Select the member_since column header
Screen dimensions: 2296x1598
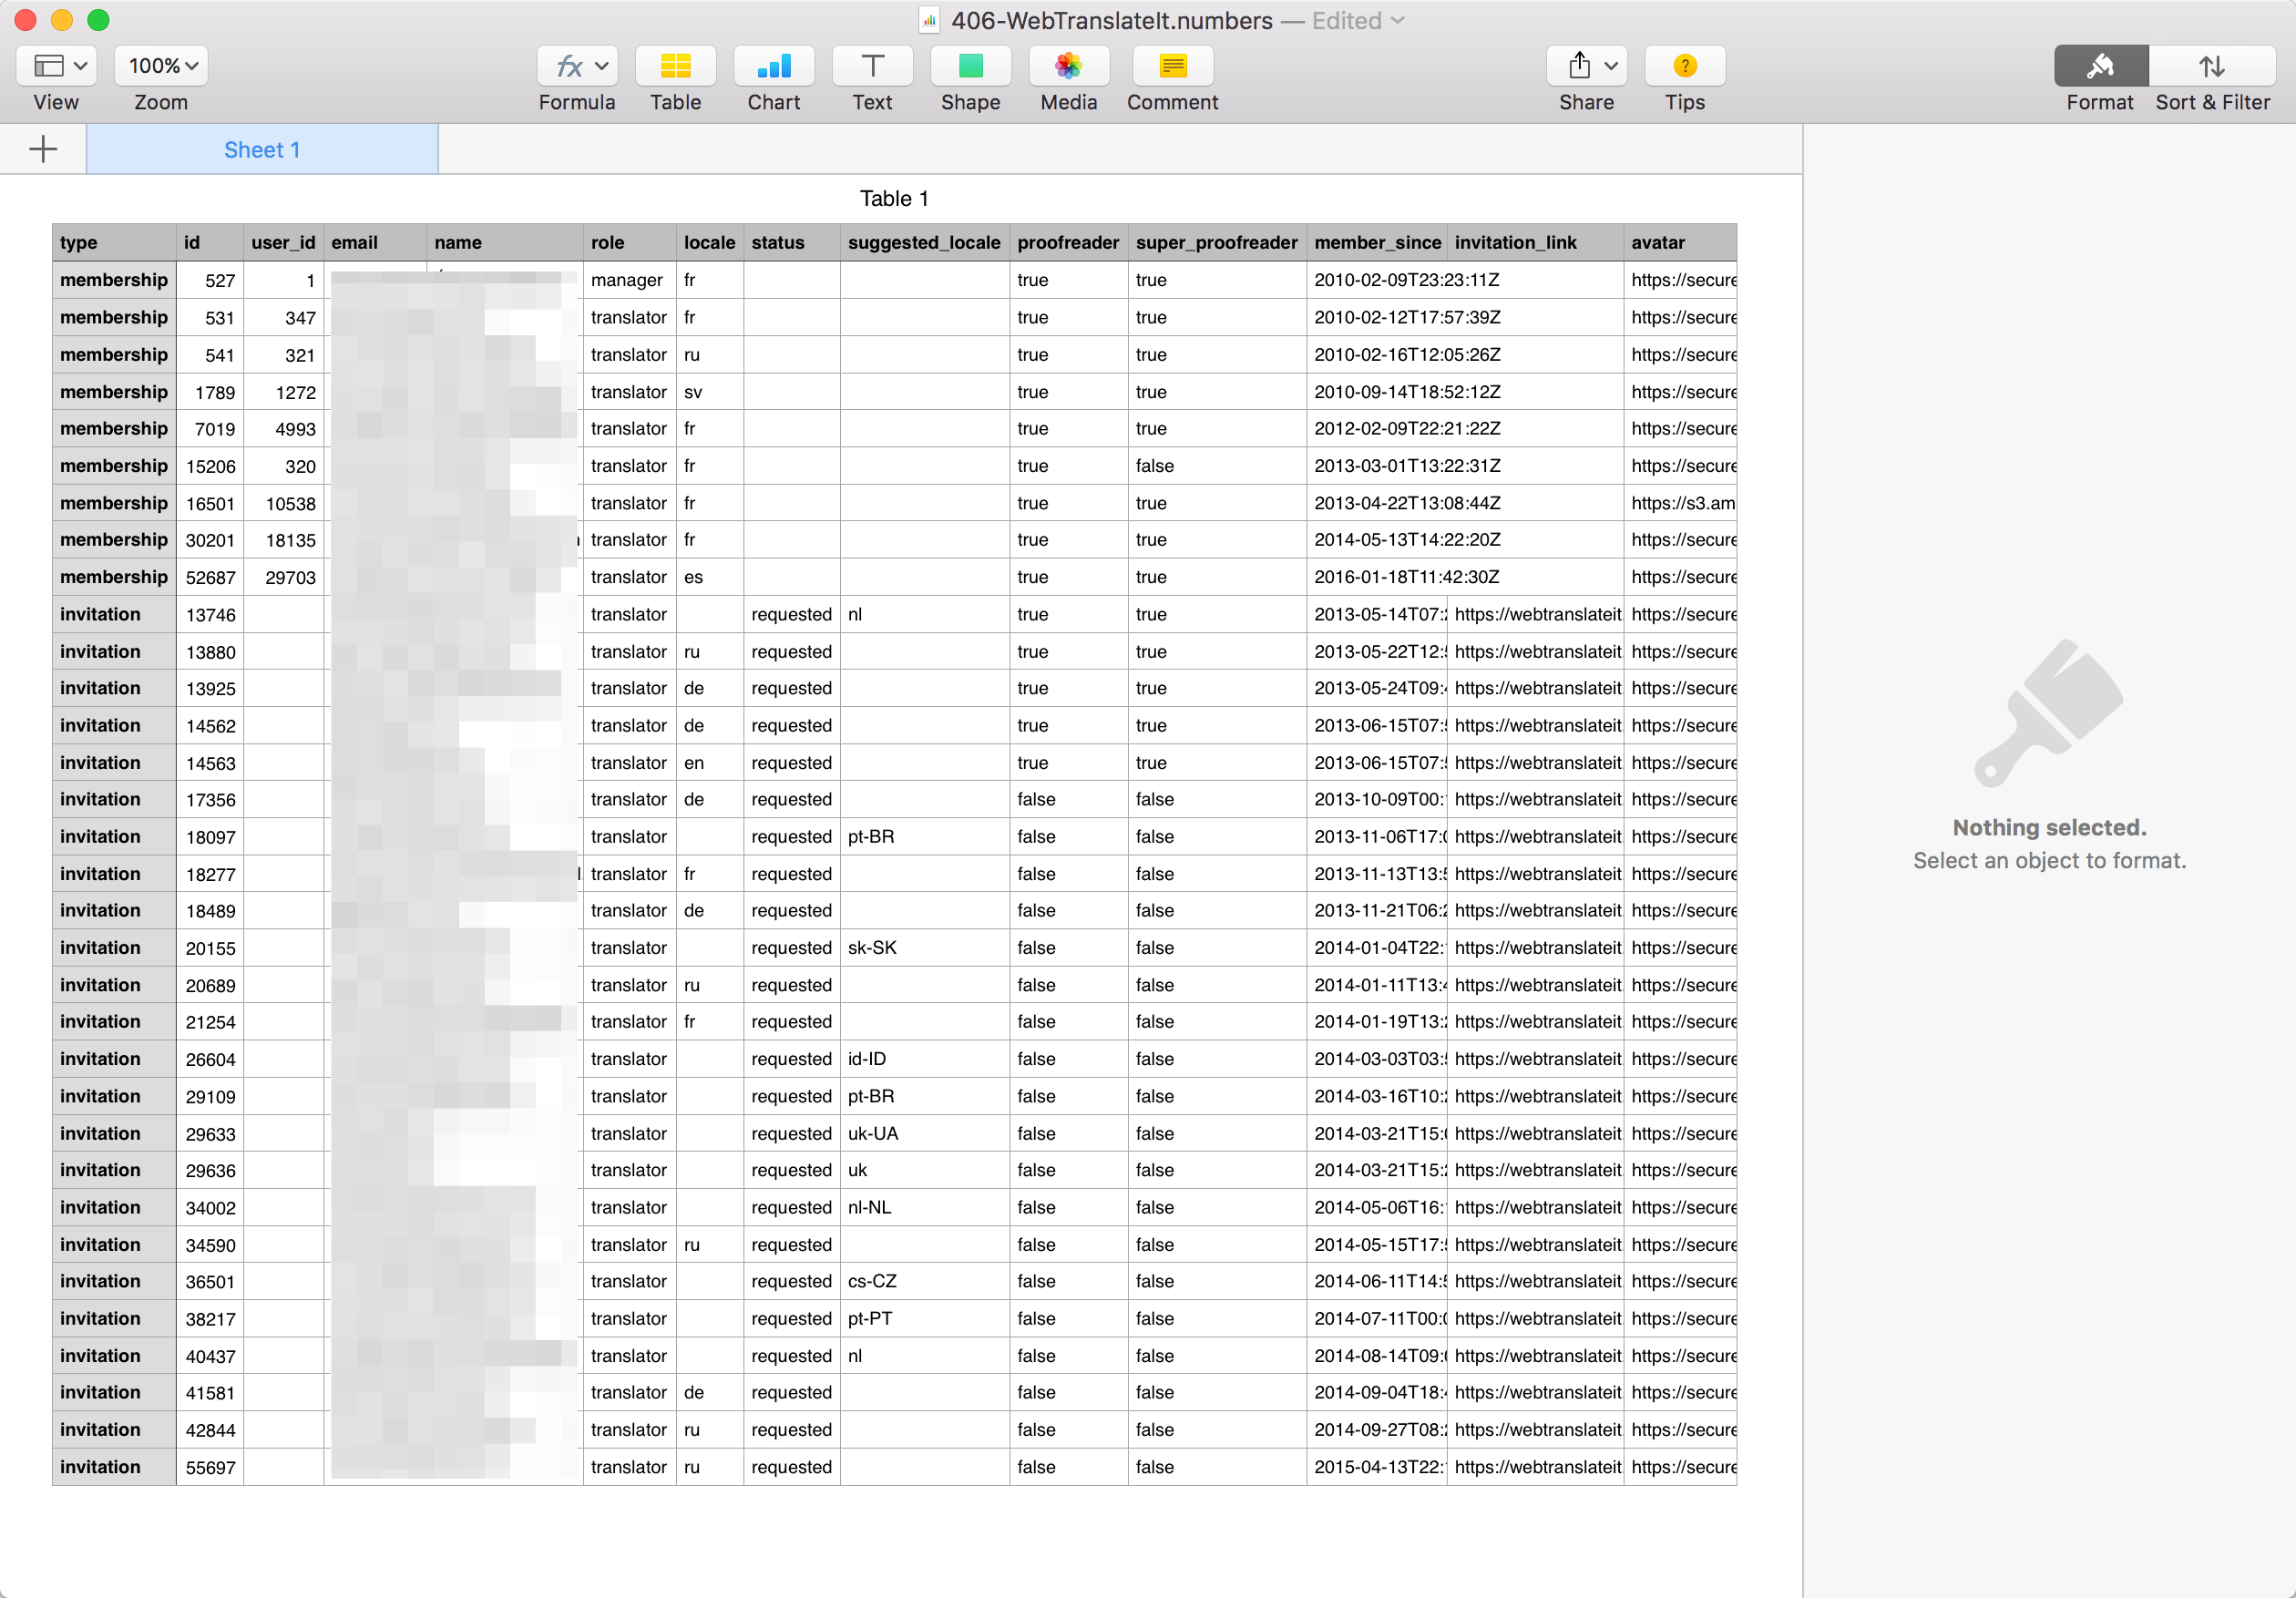click(x=1376, y=242)
